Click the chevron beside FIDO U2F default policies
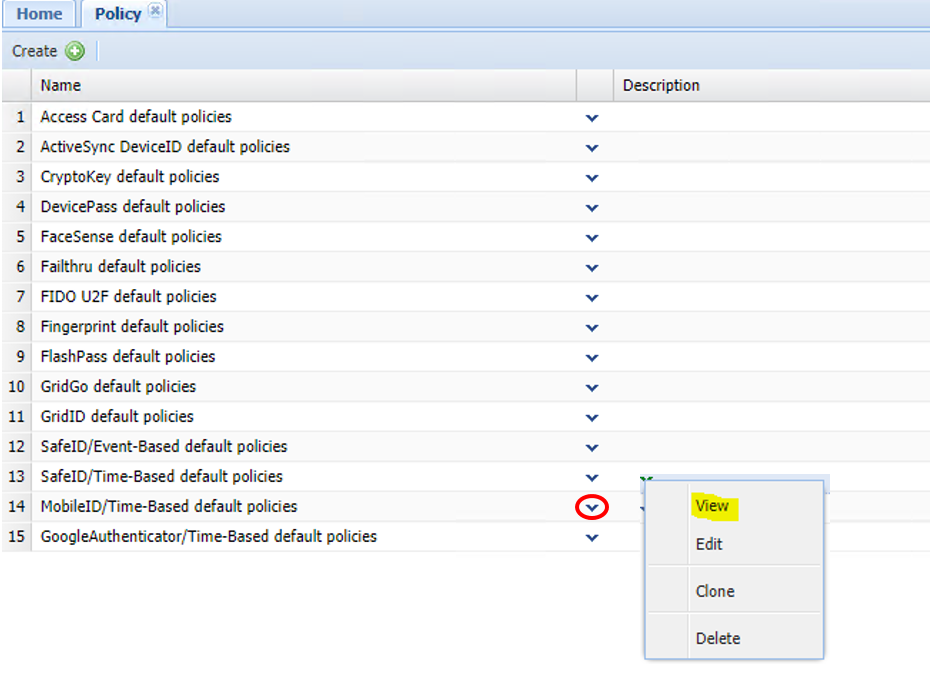 coord(592,298)
